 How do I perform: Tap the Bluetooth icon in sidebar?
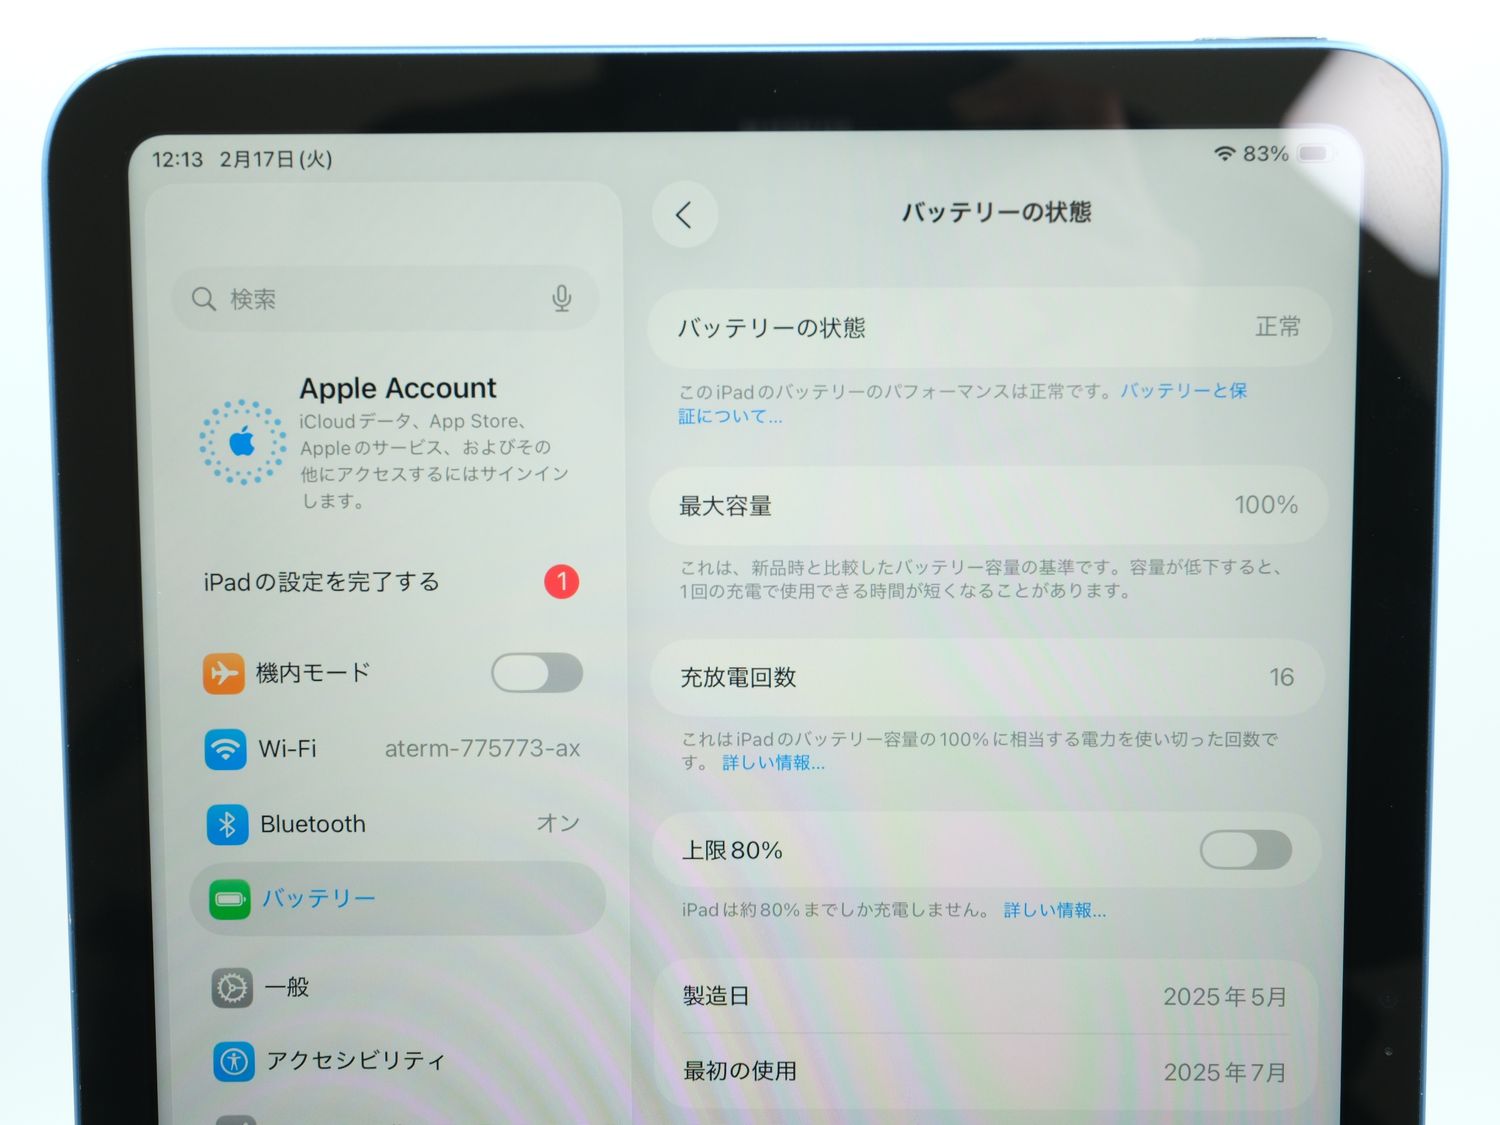[228, 824]
